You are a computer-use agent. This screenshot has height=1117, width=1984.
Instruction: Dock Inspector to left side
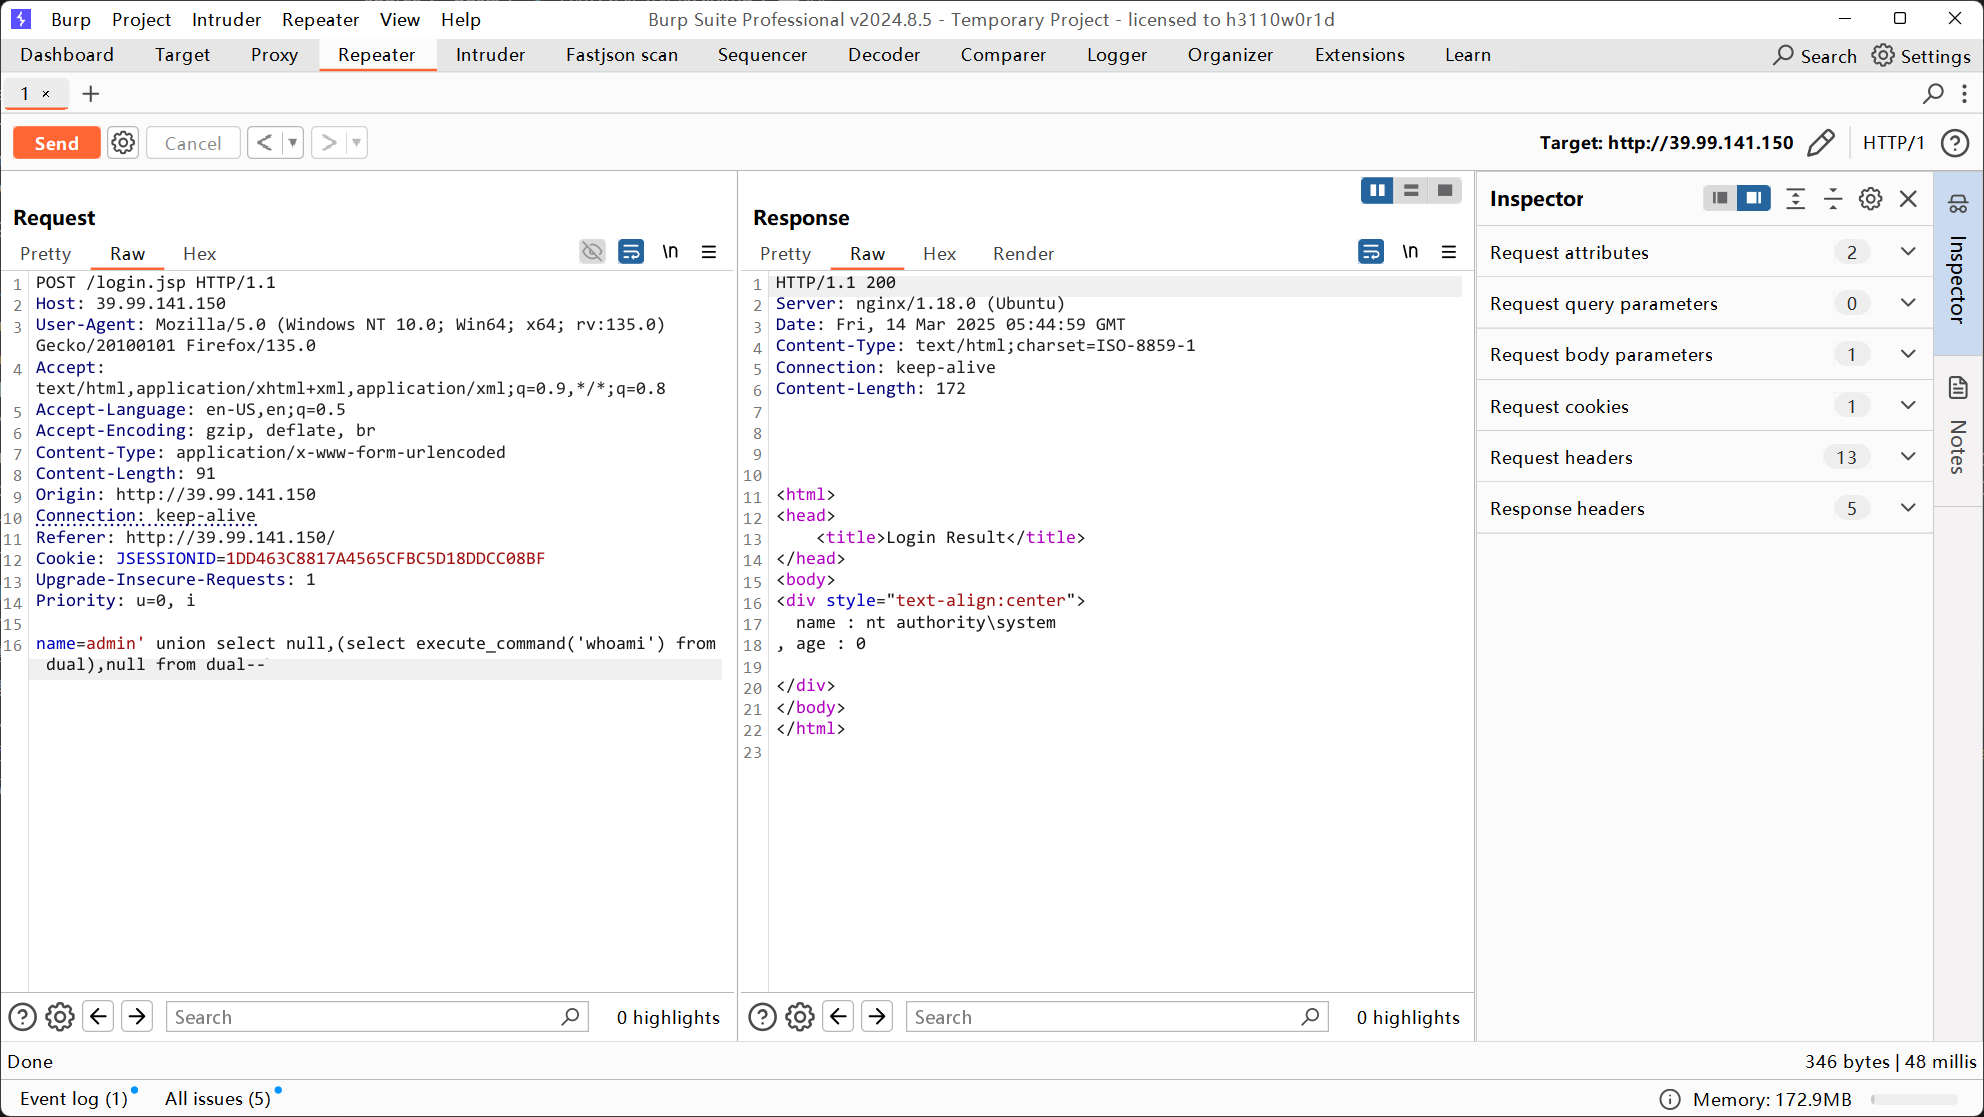coord(1720,198)
